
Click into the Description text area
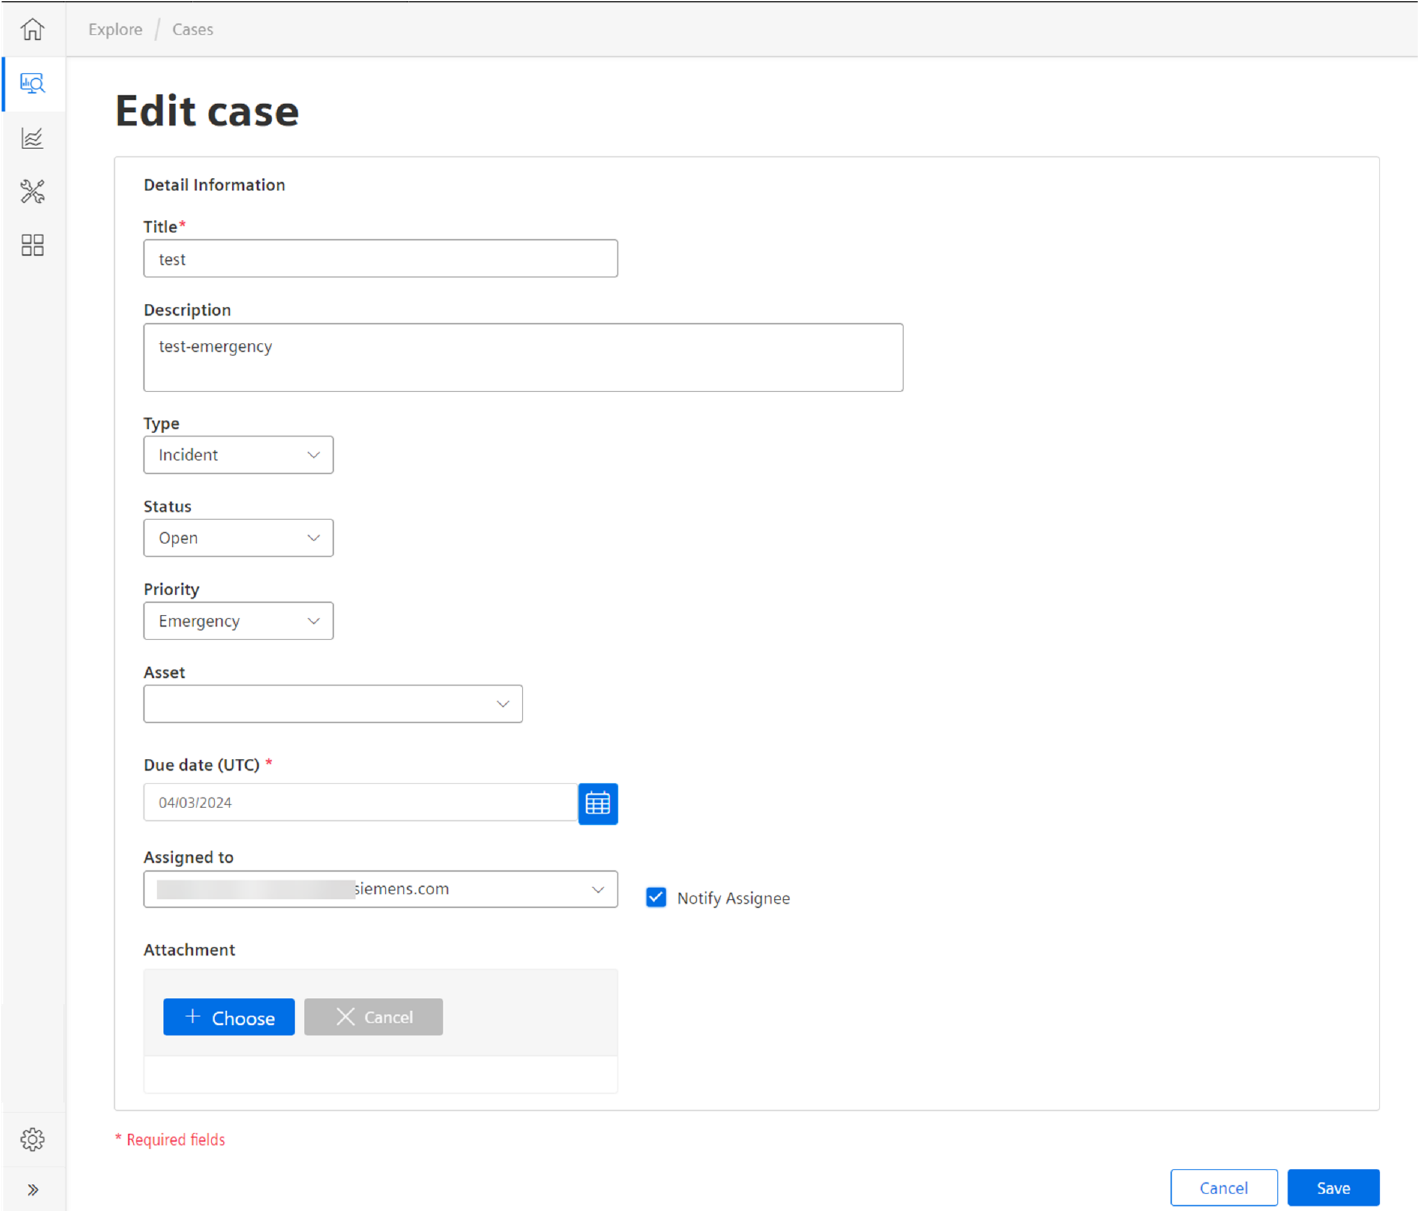pyautogui.click(x=523, y=357)
